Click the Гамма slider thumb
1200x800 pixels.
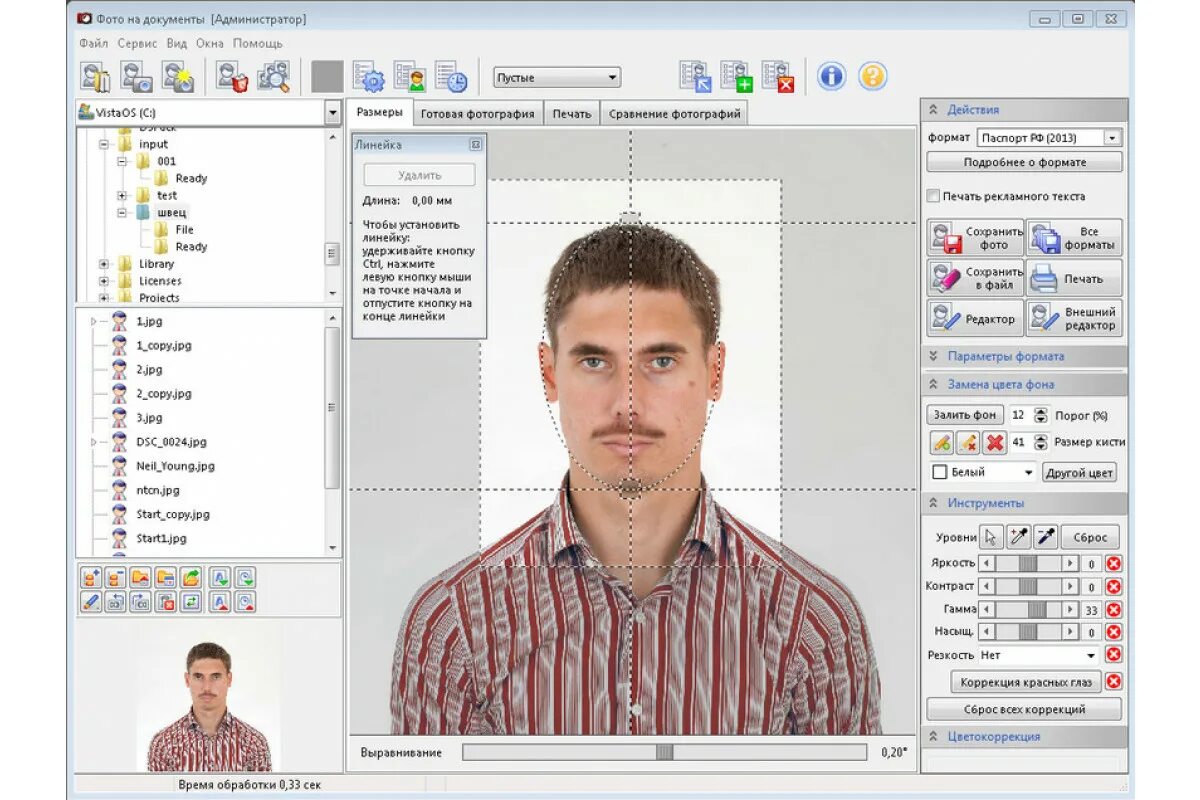click(1037, 609)
